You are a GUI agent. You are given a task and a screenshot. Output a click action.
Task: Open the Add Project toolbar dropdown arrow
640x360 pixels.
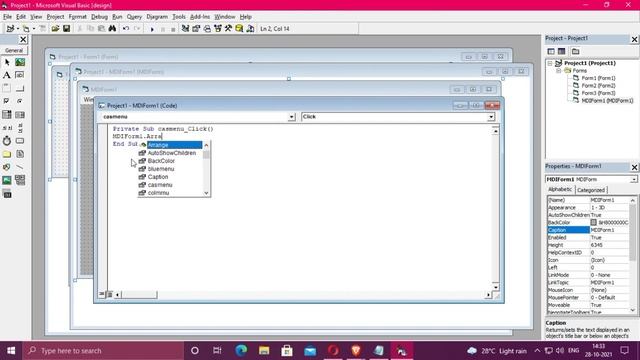coord(18,29)
